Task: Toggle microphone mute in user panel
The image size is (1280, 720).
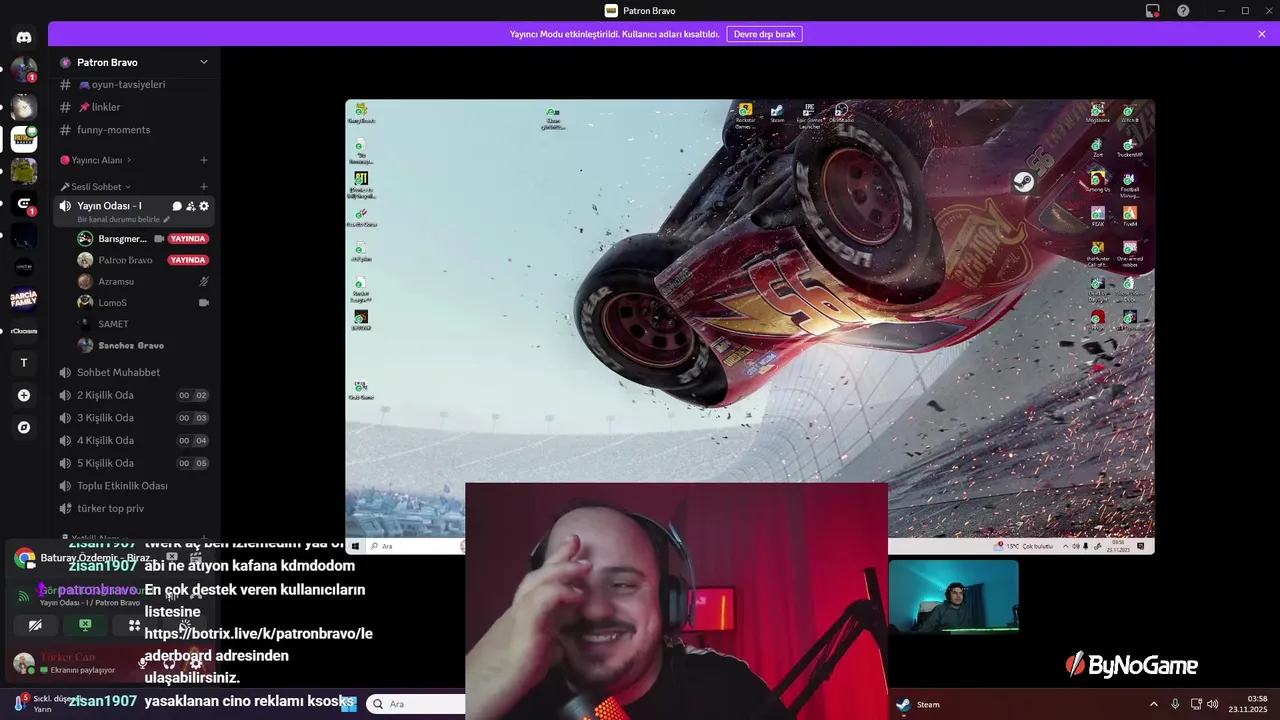Action: click(x=143, y=663)
